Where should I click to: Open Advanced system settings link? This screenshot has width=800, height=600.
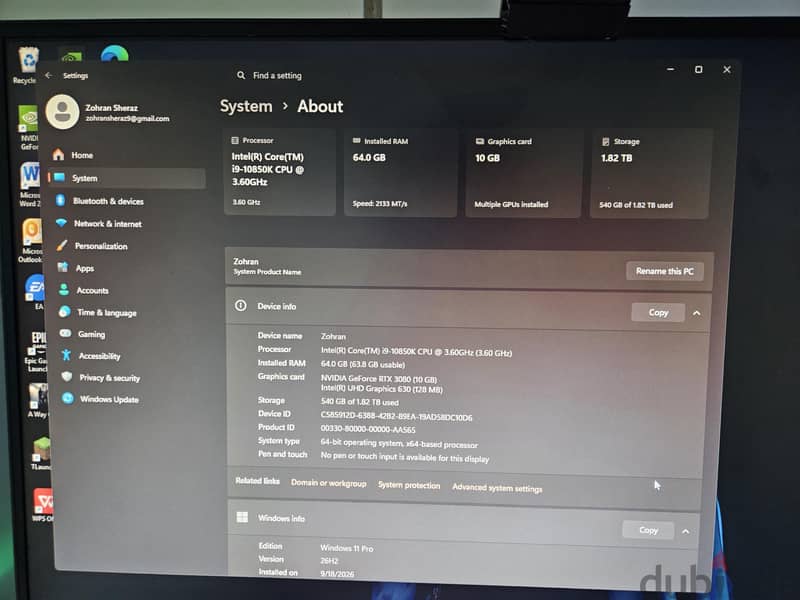coord(497,488)
